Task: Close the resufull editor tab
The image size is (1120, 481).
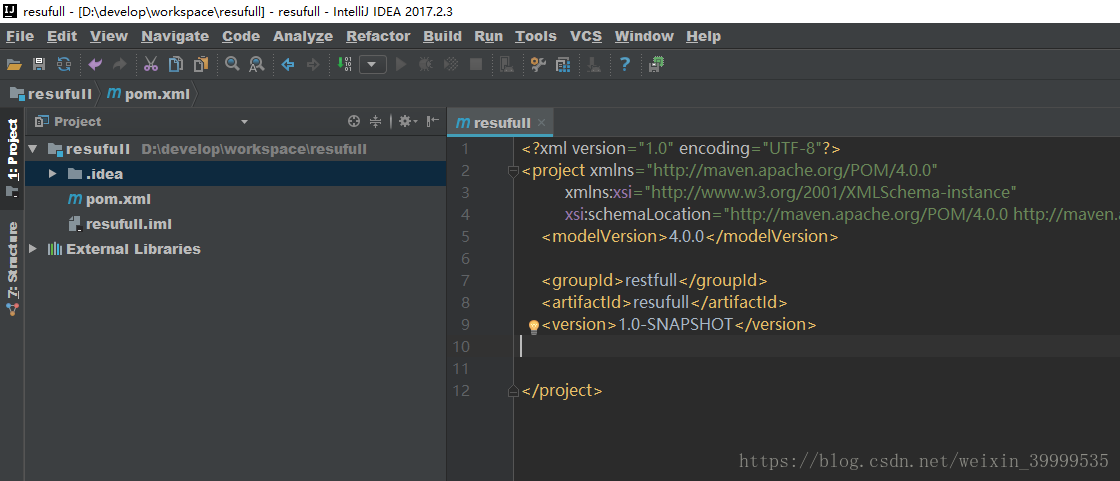Action: [541, 122]
